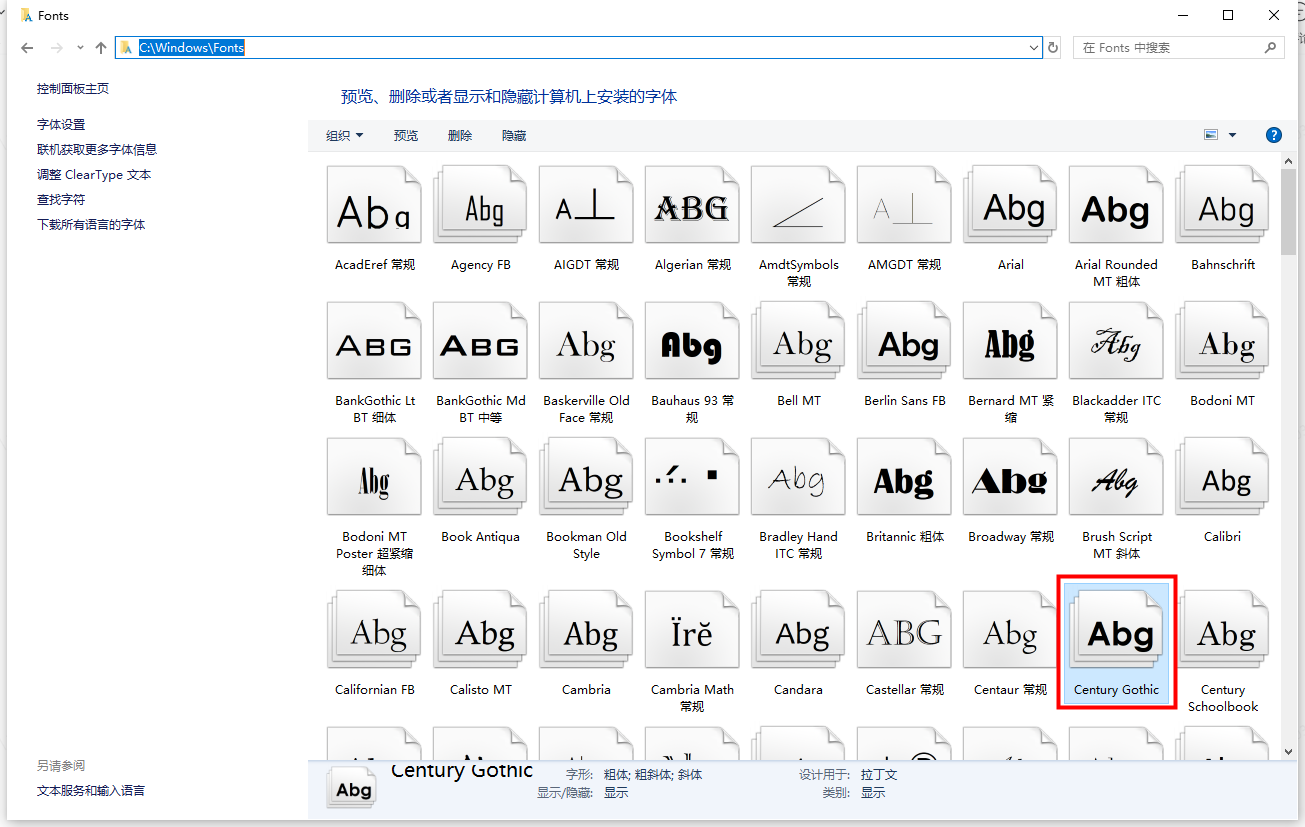The image size is (1305, 827).
Task: Refresh the Fonts folder view
Action: (x=1053, y=48)
